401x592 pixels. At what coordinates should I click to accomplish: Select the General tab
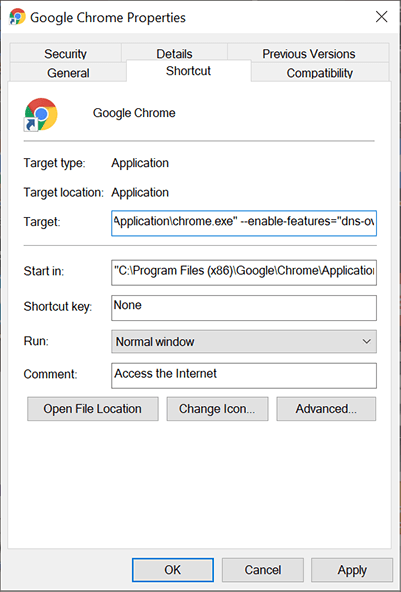tap(68, 72)
